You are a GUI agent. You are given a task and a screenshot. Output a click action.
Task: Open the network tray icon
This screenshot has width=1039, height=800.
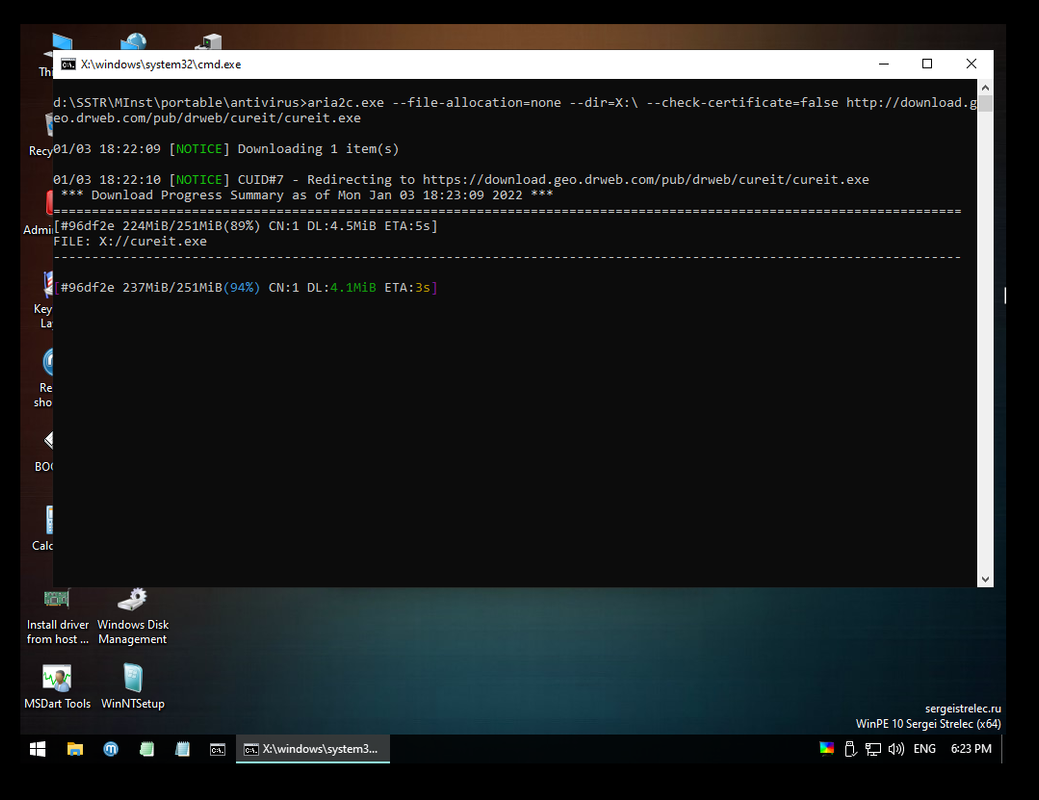pos(873,749)
